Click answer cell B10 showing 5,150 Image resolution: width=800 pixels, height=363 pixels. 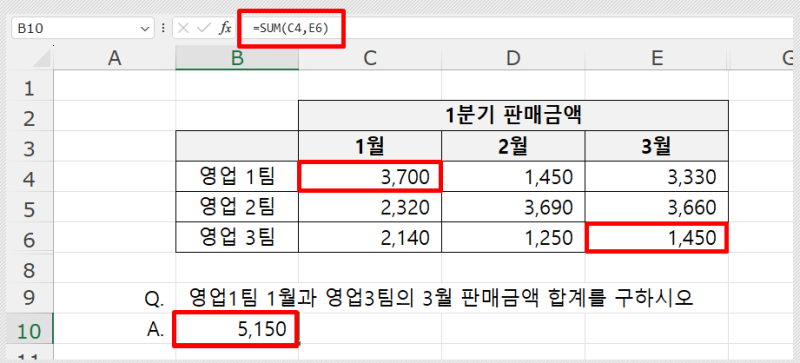pos(237,329)
